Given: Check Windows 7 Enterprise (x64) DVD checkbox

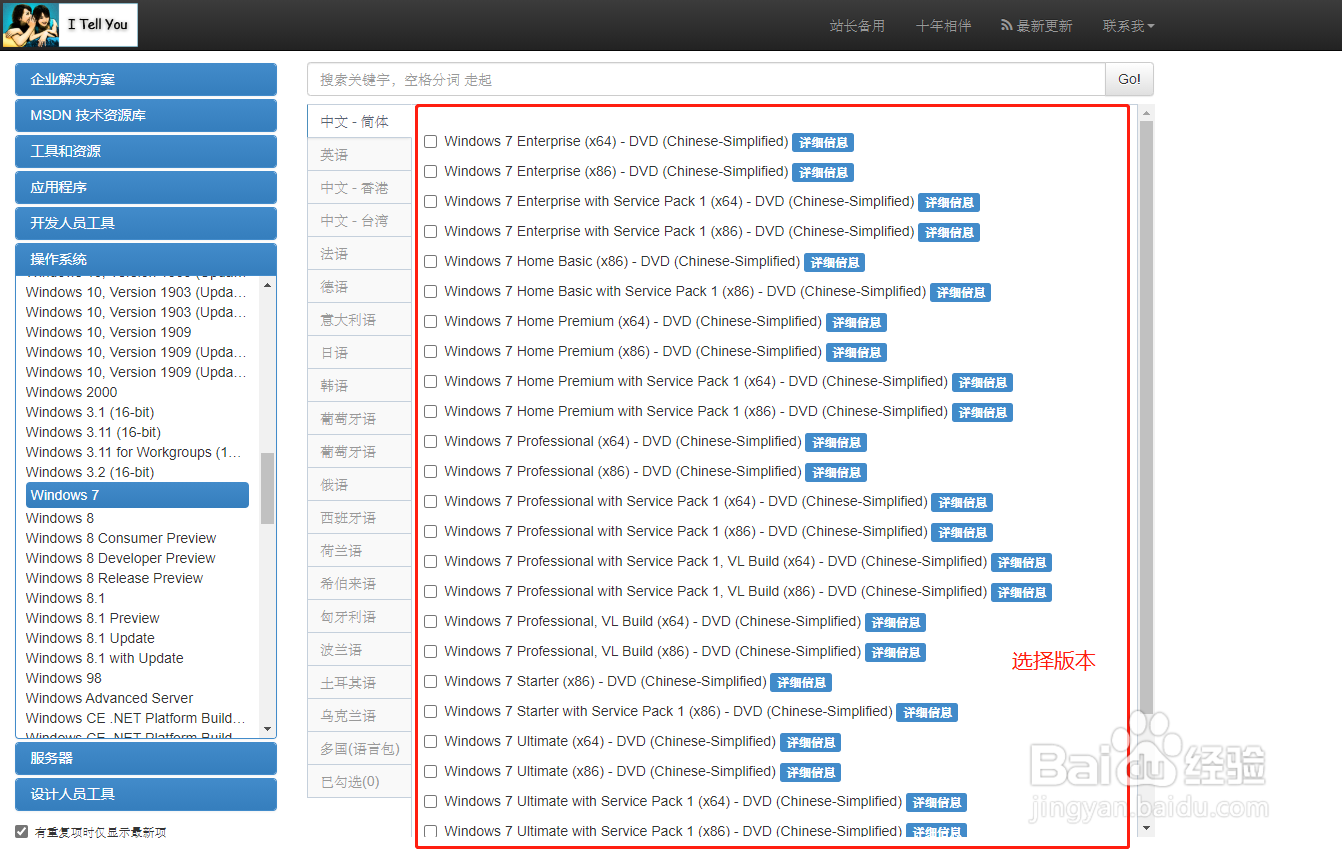Looking at the screenshot, I should point(431,142).
